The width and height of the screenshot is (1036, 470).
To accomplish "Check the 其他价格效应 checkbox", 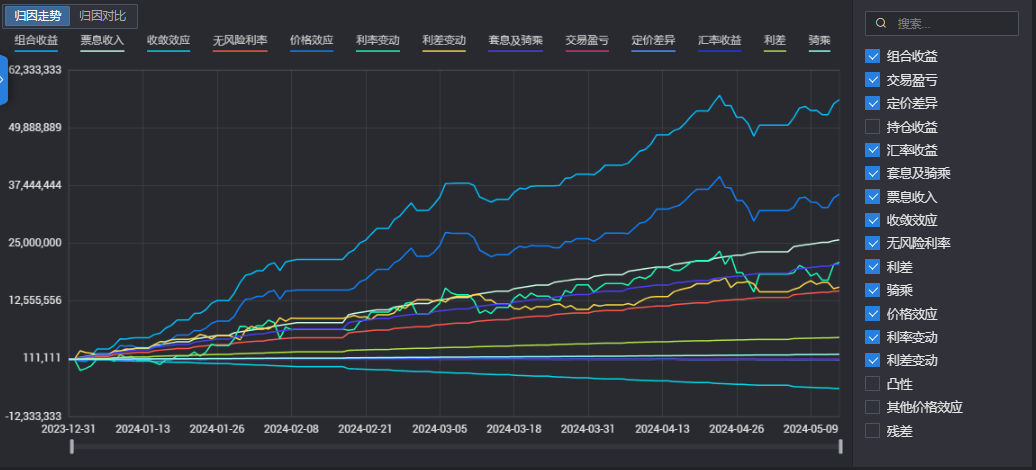I will coord(872,407).
